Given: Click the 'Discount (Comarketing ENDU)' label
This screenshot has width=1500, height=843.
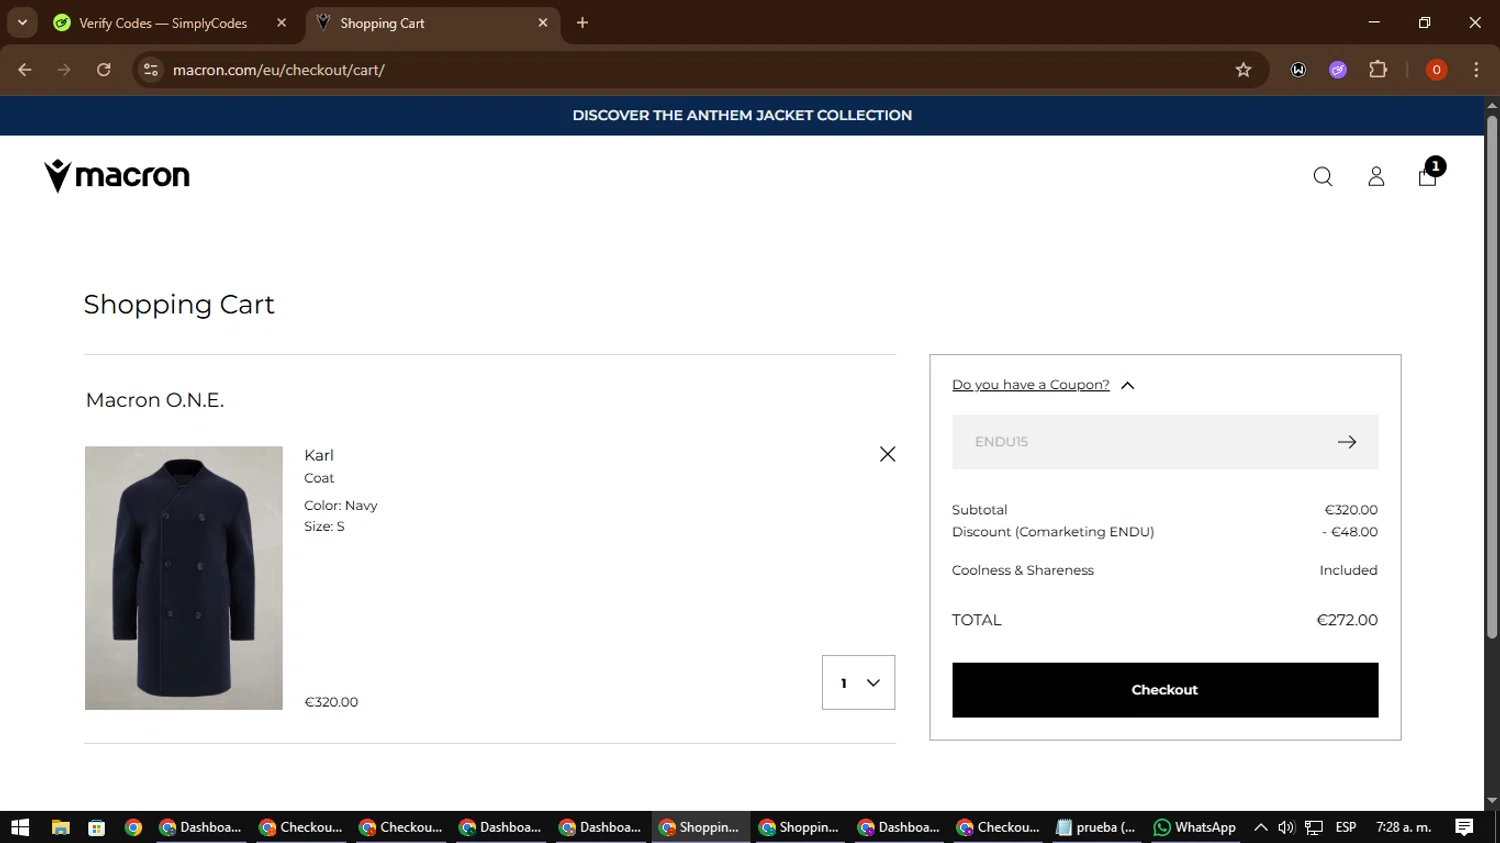Looking at the screenshot, I should [1053, 532].
